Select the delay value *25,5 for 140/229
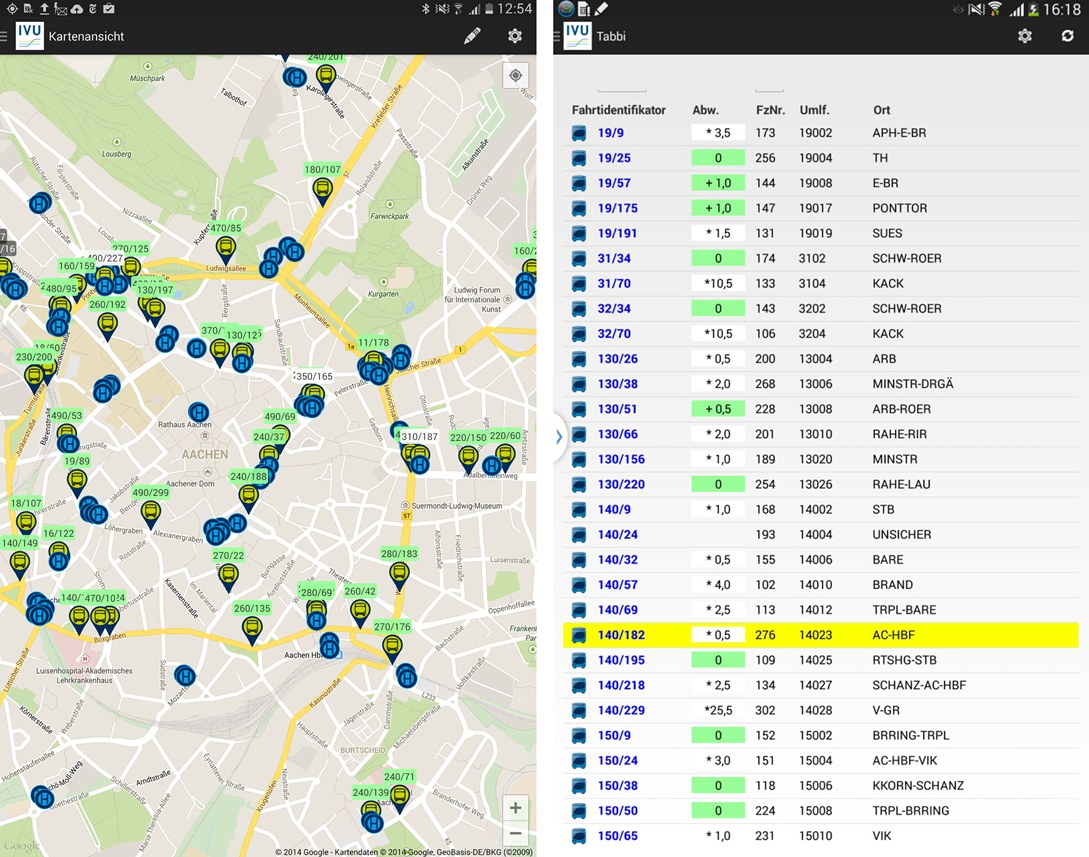Screen dimensions: 1089x857 [718, 710]
